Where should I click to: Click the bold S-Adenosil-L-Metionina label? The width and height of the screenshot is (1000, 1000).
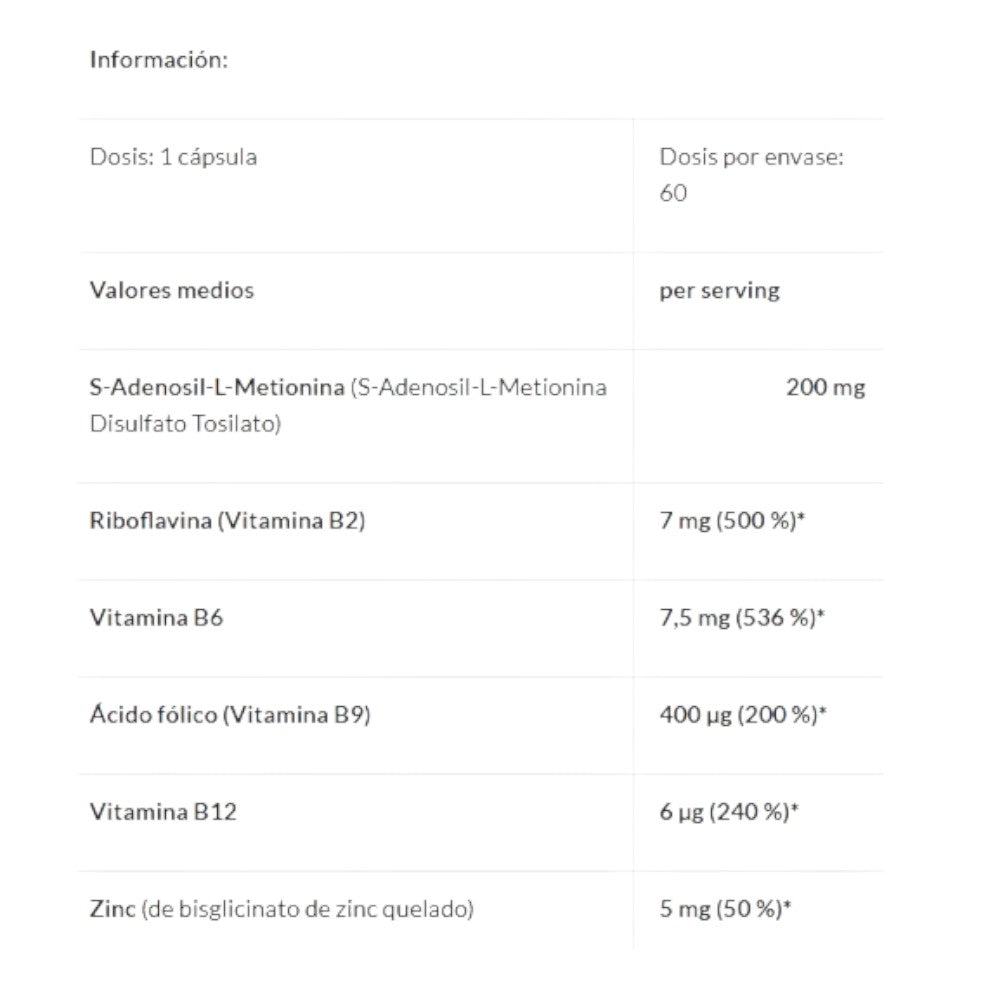pos(217,387)
